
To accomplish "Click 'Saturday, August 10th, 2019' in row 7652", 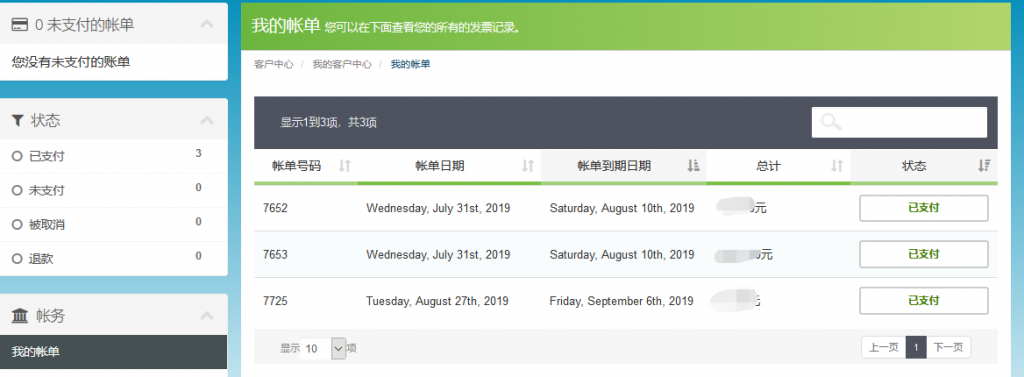I will click(x=621, y=208).
